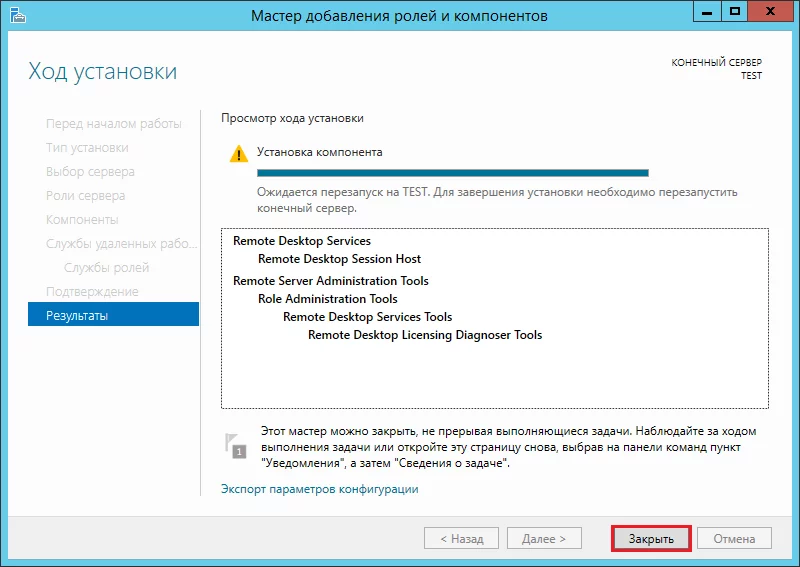Click Remote Server Administration Tools entry
Screen dimensions: 800x567
(x=330, y=281)
